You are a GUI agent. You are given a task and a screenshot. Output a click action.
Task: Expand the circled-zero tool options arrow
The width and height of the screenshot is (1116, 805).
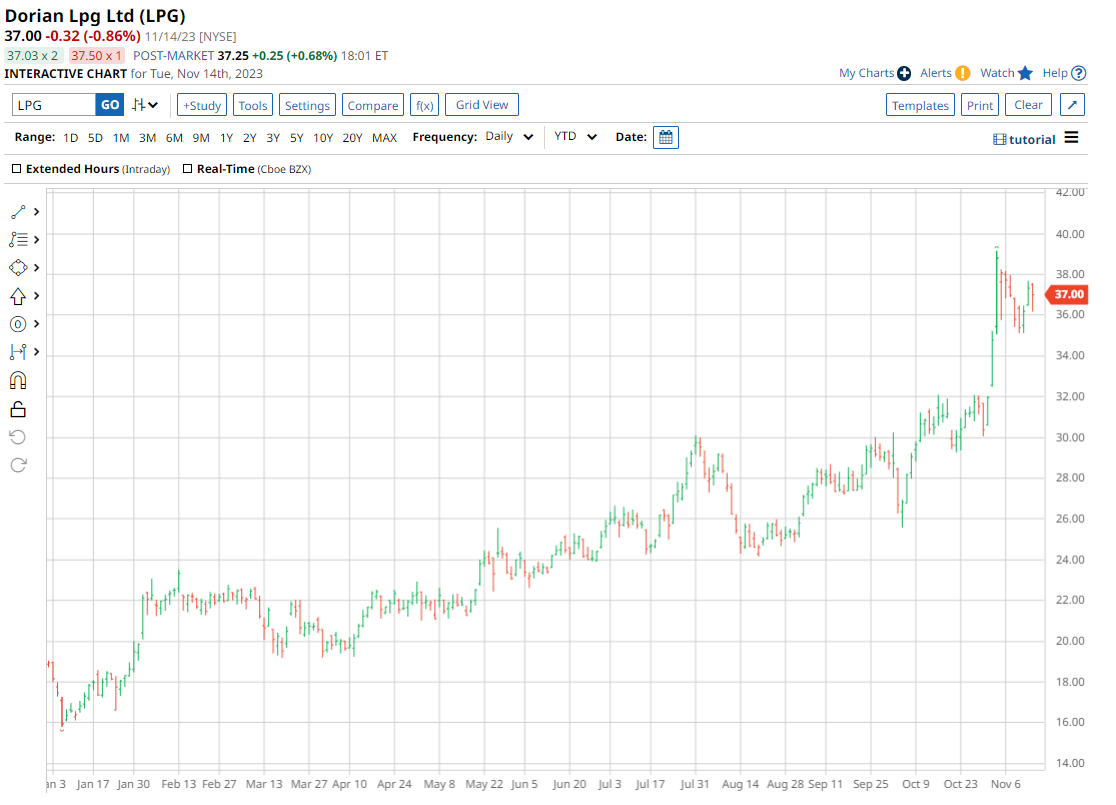[36, 324]
